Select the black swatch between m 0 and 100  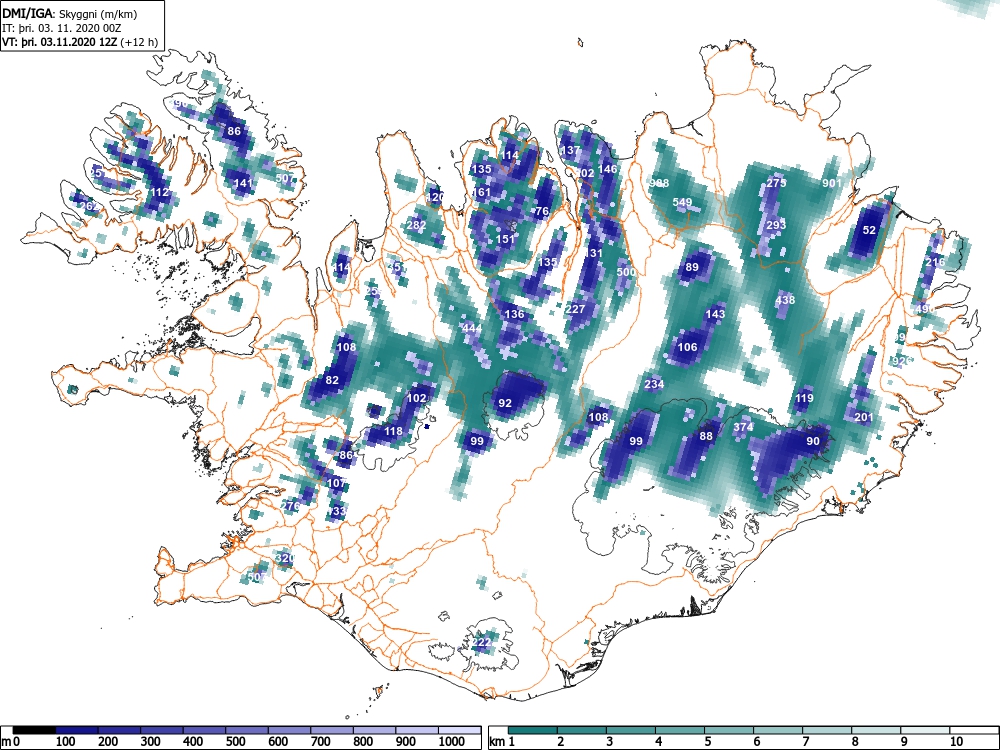click(x=34, y=730)
